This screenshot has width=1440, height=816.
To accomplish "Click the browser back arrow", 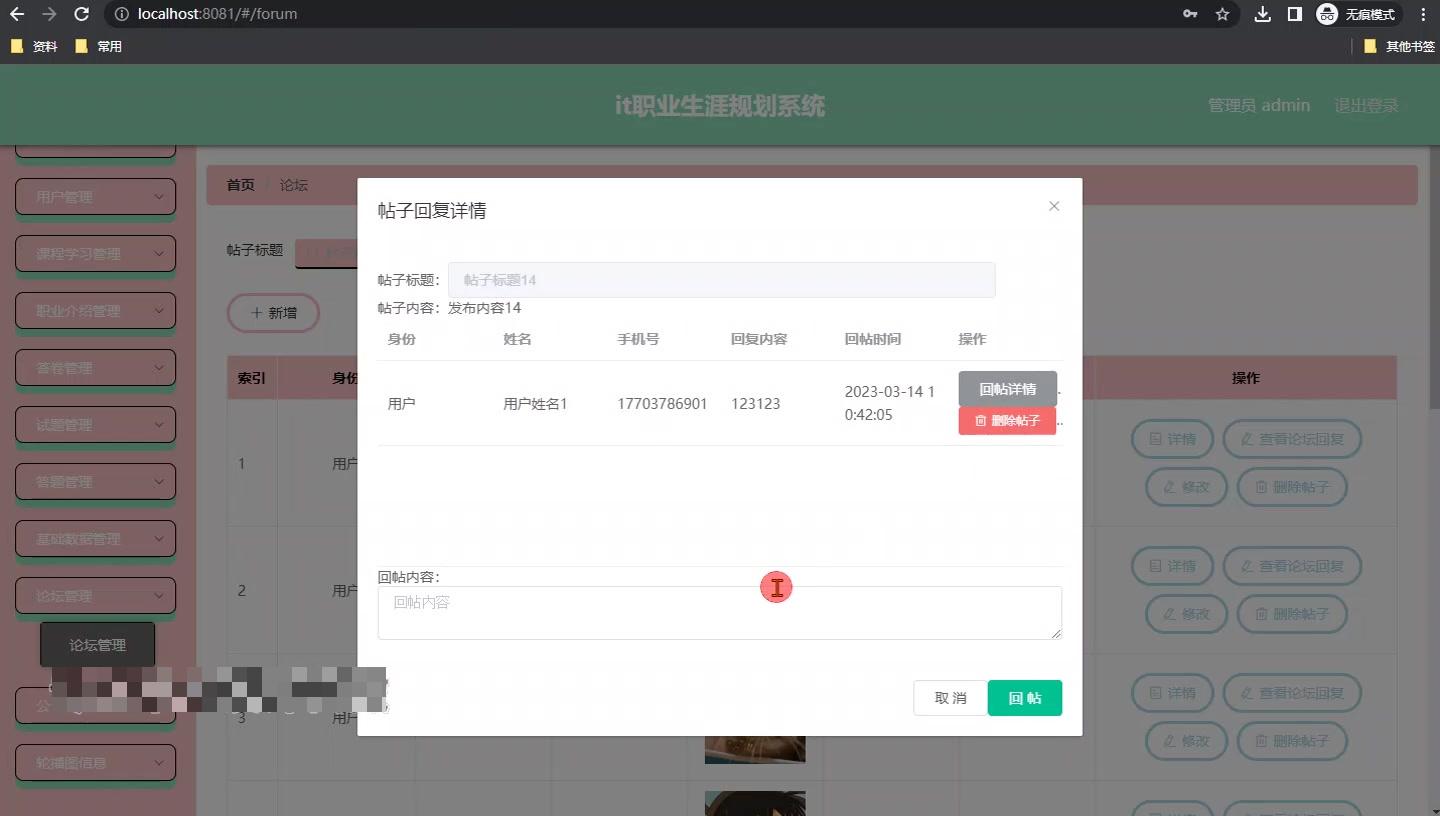I will [x=17, y=14].
